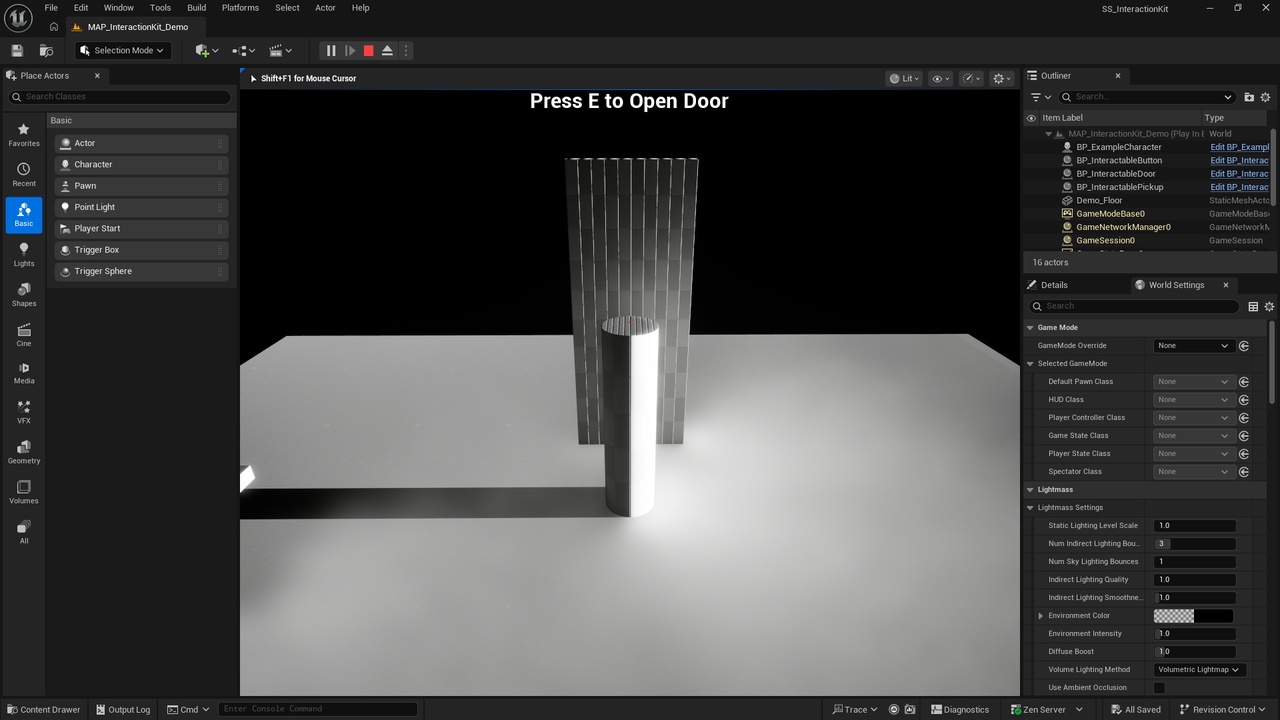Open the Lit view mode dropdown
This screenshot has height=720, width=1280.
pyautogui.click(x=904, y=78)
